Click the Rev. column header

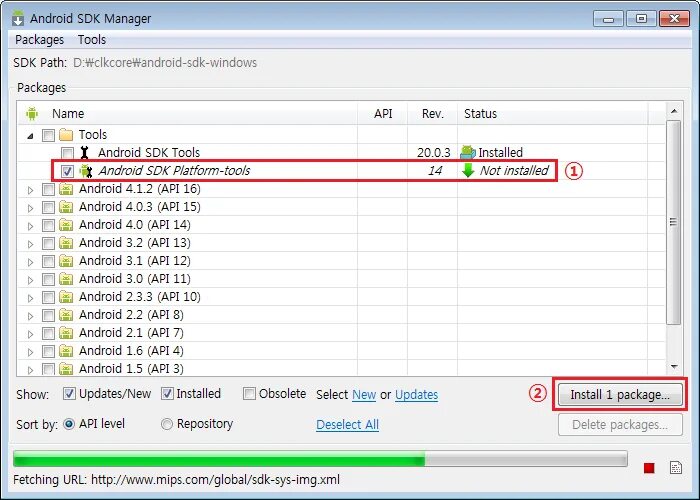433,113
